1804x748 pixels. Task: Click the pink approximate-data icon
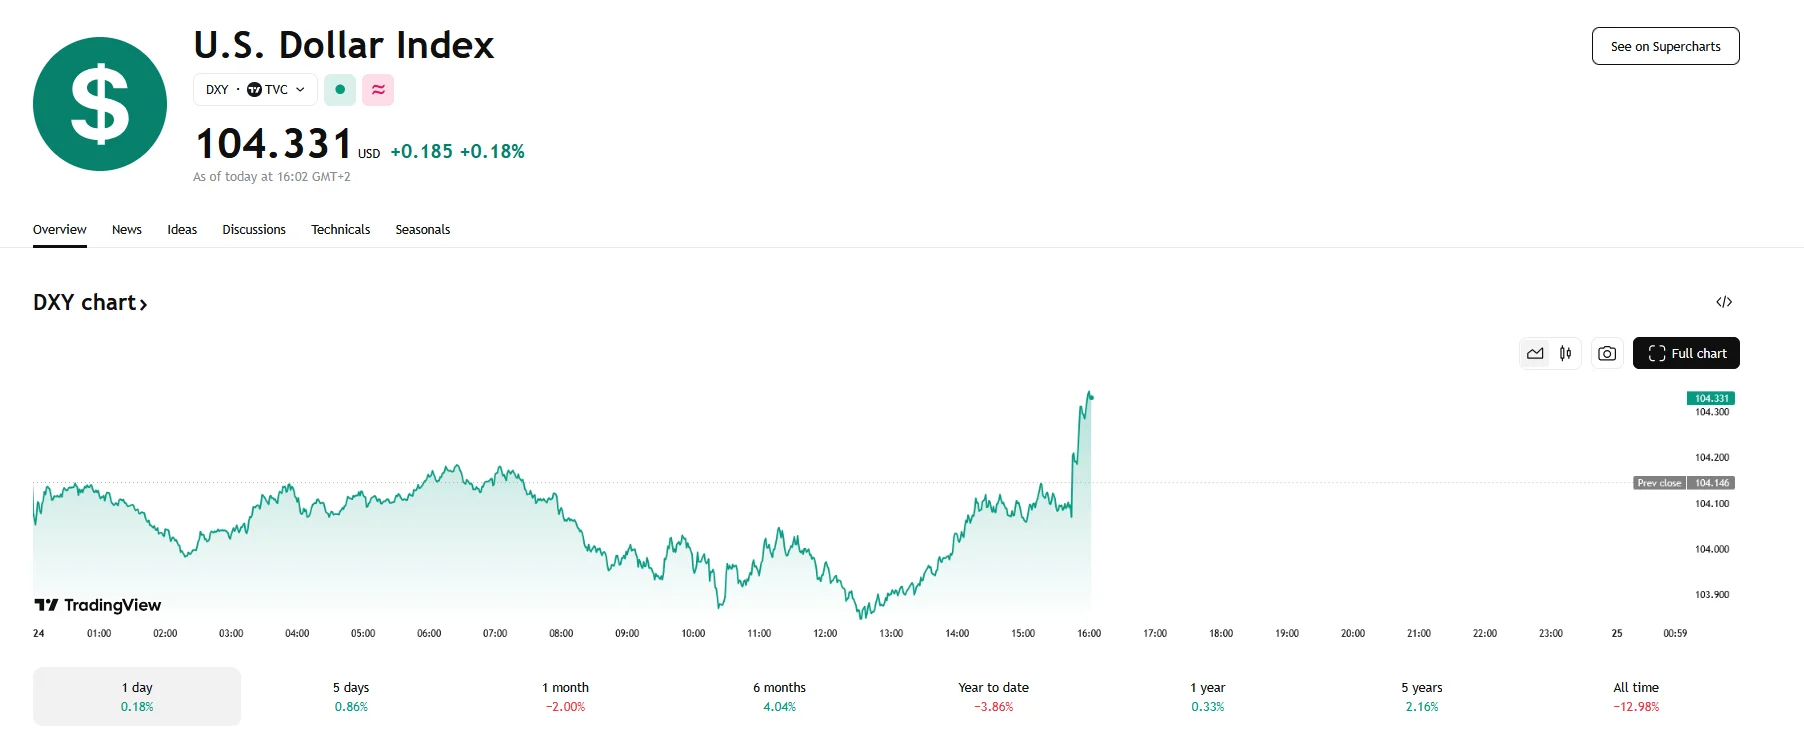(378, 90)
